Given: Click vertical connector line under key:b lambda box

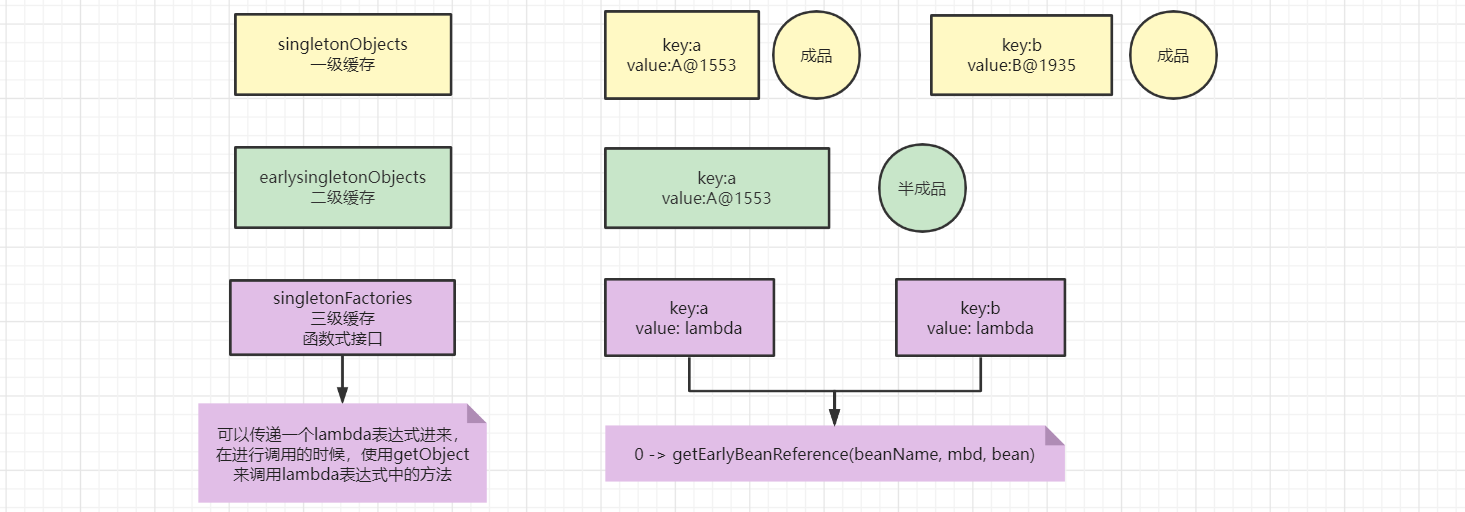Looking at the screenshot, I should coord(980,373).
